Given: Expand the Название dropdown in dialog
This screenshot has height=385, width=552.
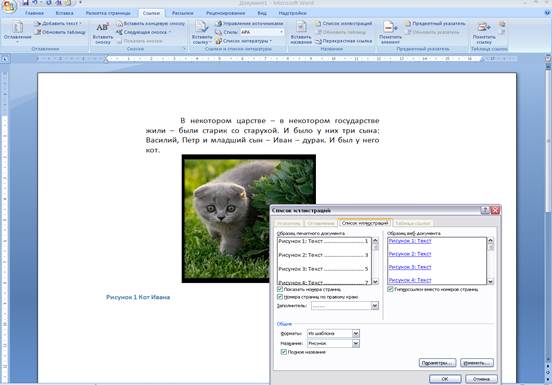Looking at the screenshot, I should (356, 343).
